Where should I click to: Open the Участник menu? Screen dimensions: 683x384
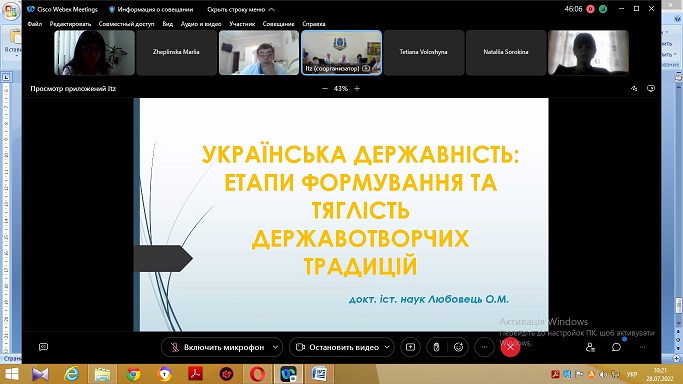[x=242, y=24]
